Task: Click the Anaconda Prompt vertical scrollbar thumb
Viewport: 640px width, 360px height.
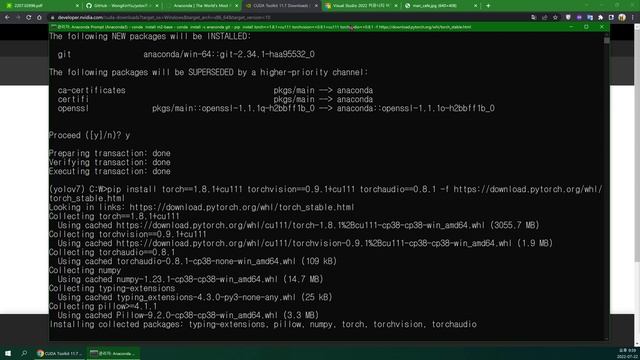Action: click(607, 41)
